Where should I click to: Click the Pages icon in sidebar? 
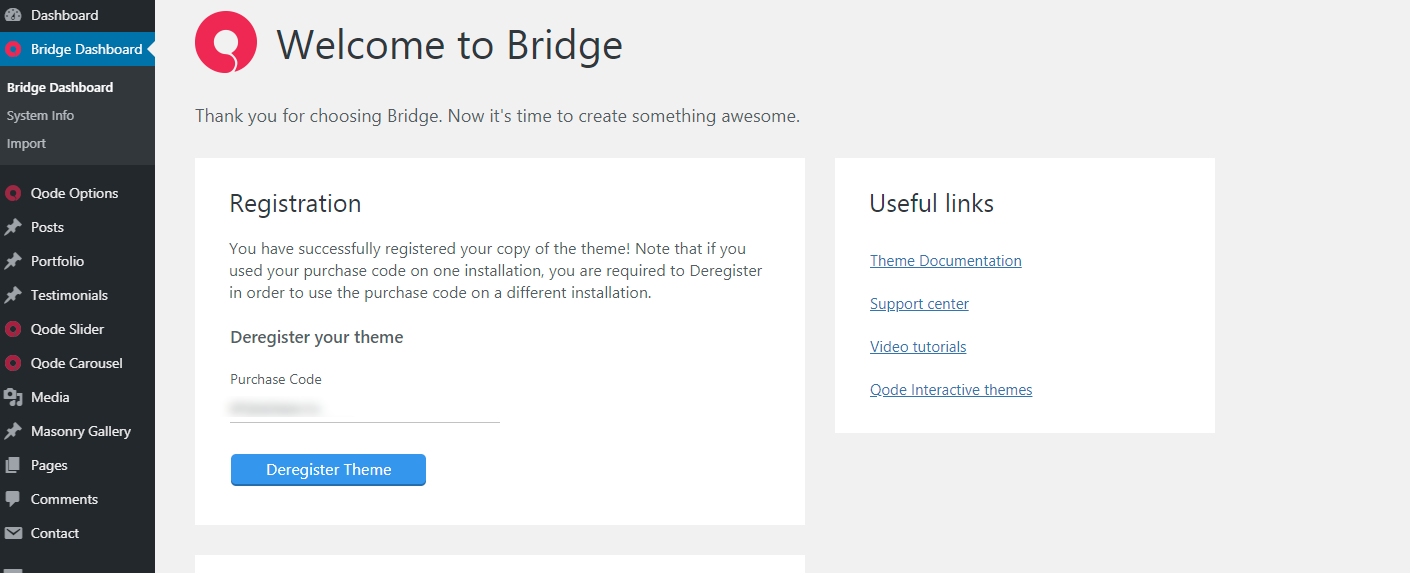[x=13, y=465]
